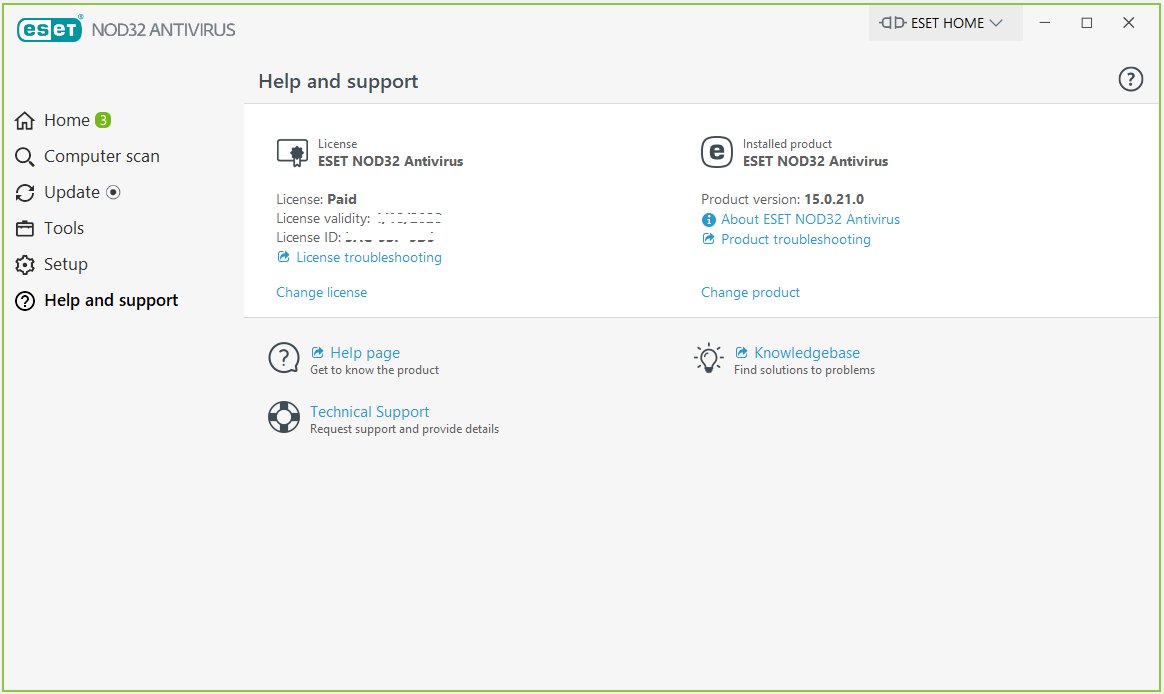This screenshot has width=1164, height=694.
Task: Click the Product version 15.0.21.0 text
Action: (x=782, y=200)
